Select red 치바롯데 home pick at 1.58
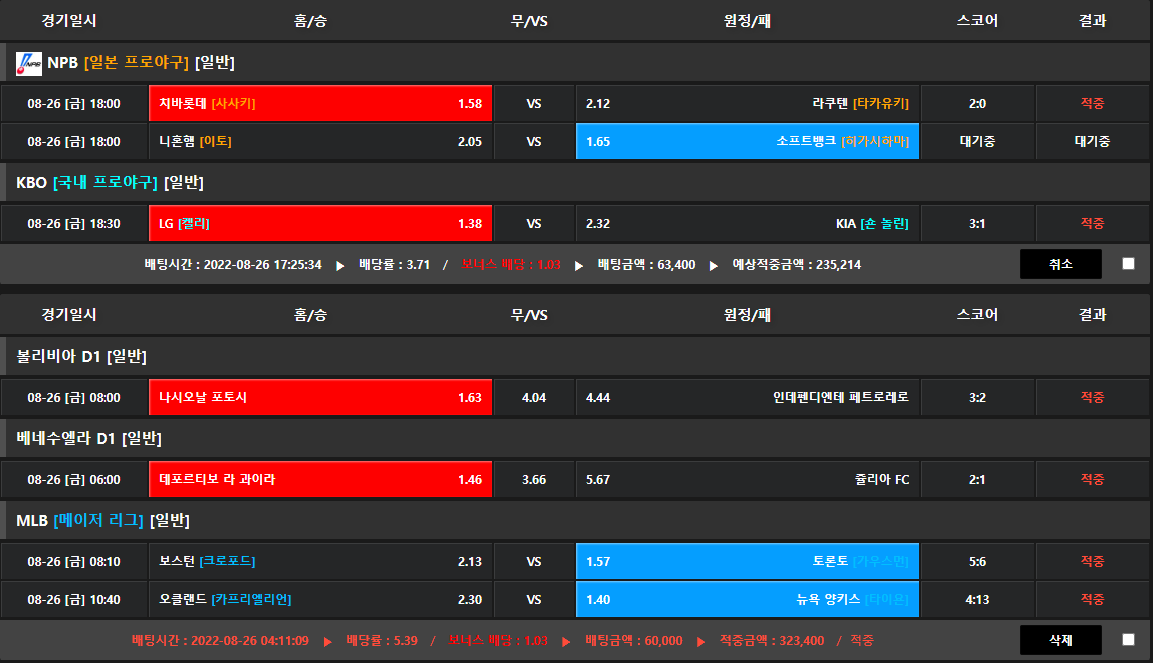 [x=320, y=103]
